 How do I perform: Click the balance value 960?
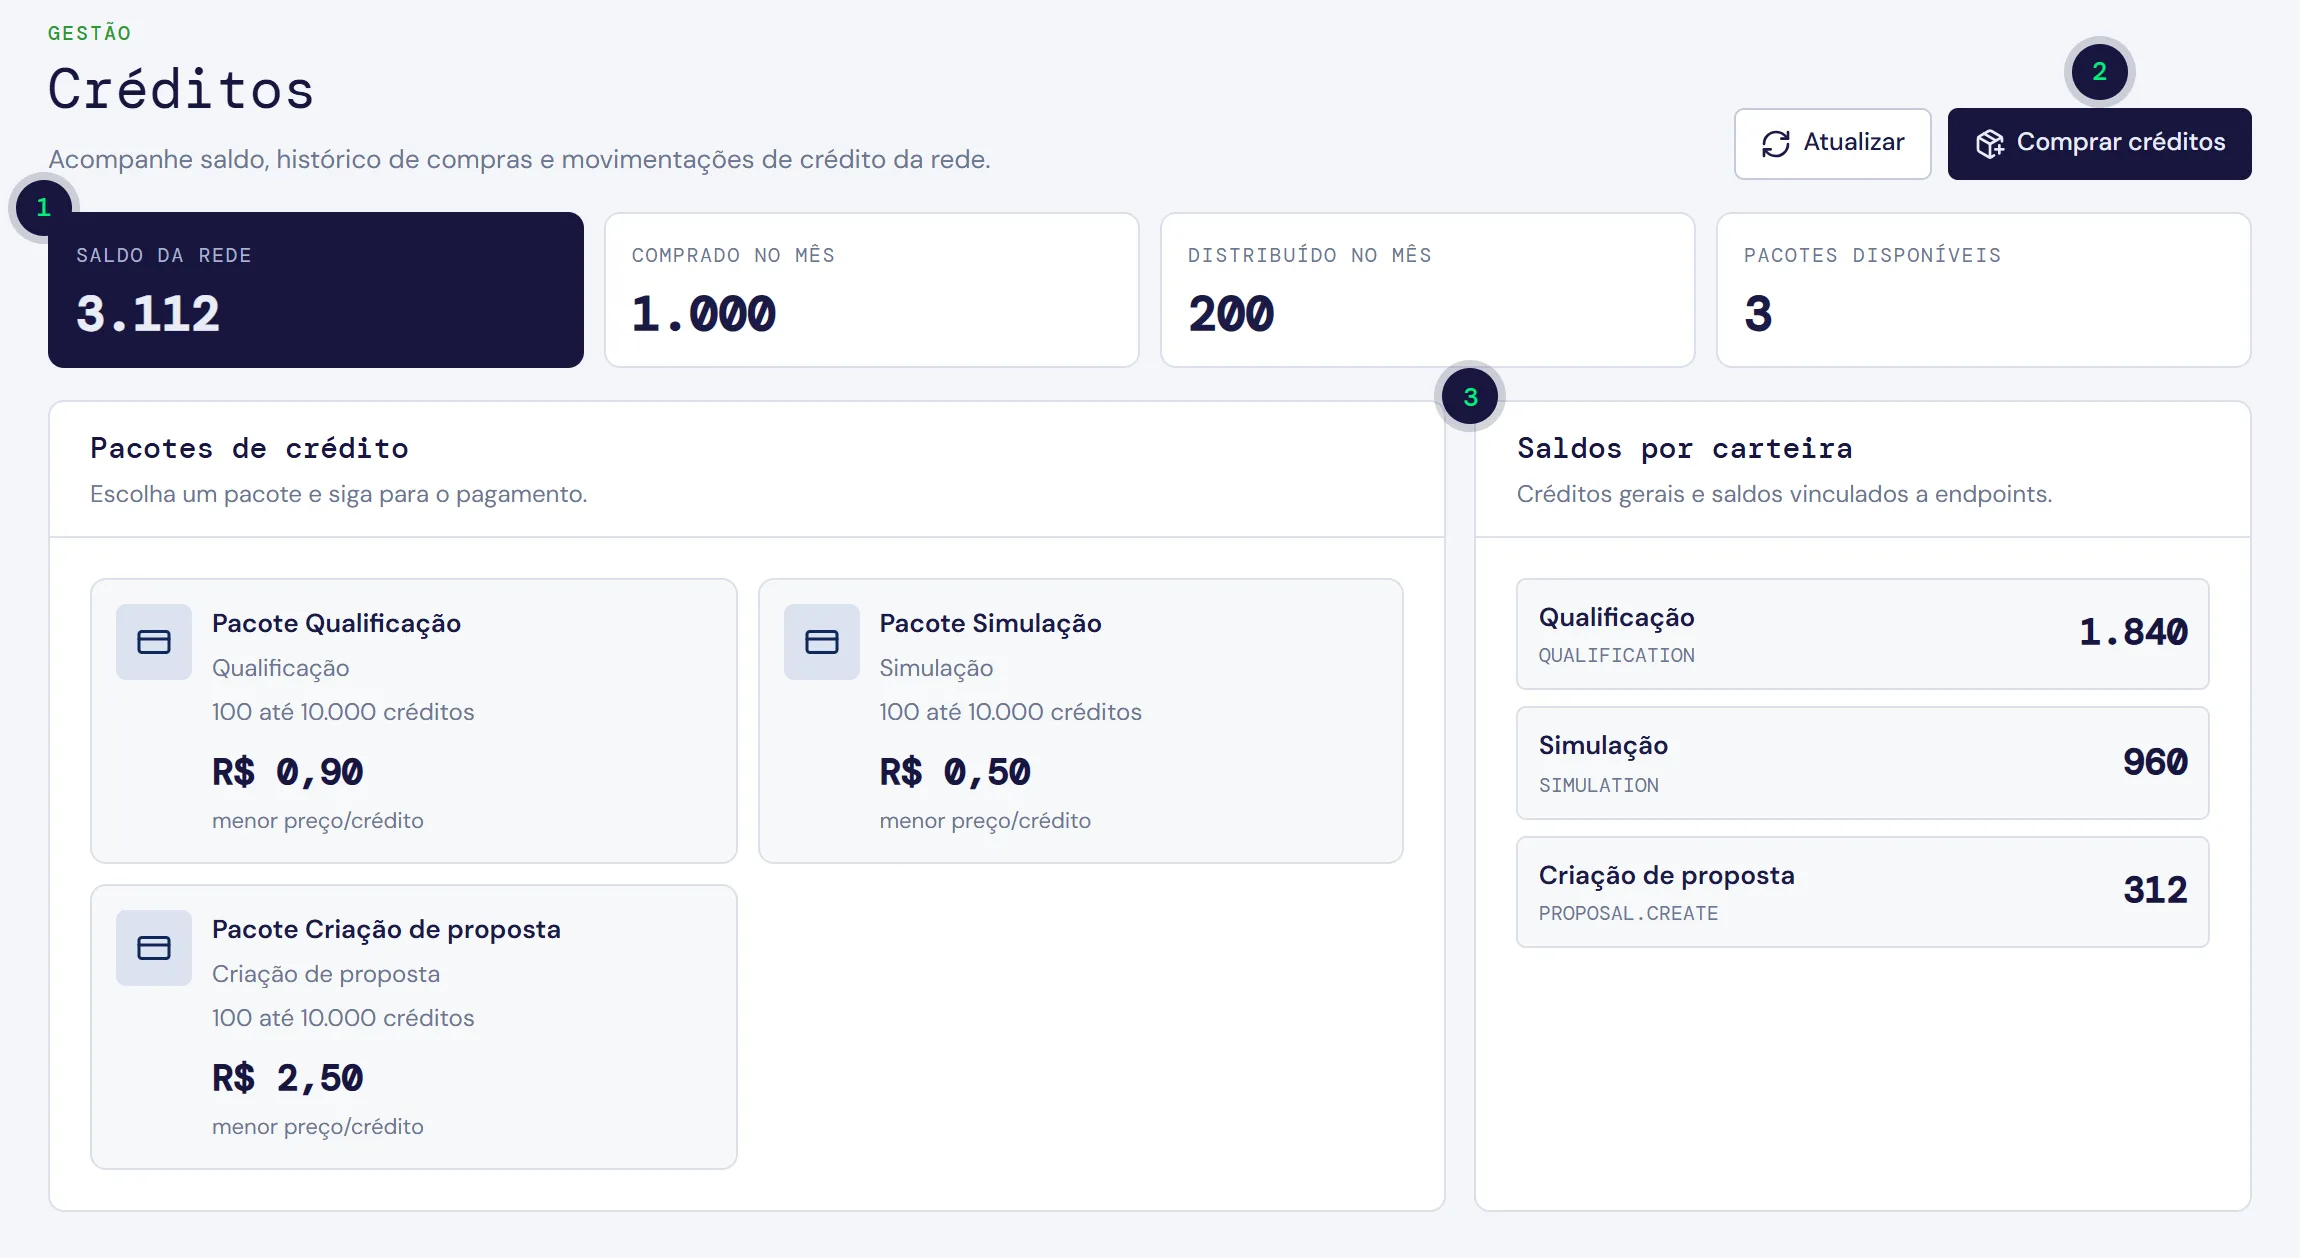pyautogui.click(x=2155, y=762)
